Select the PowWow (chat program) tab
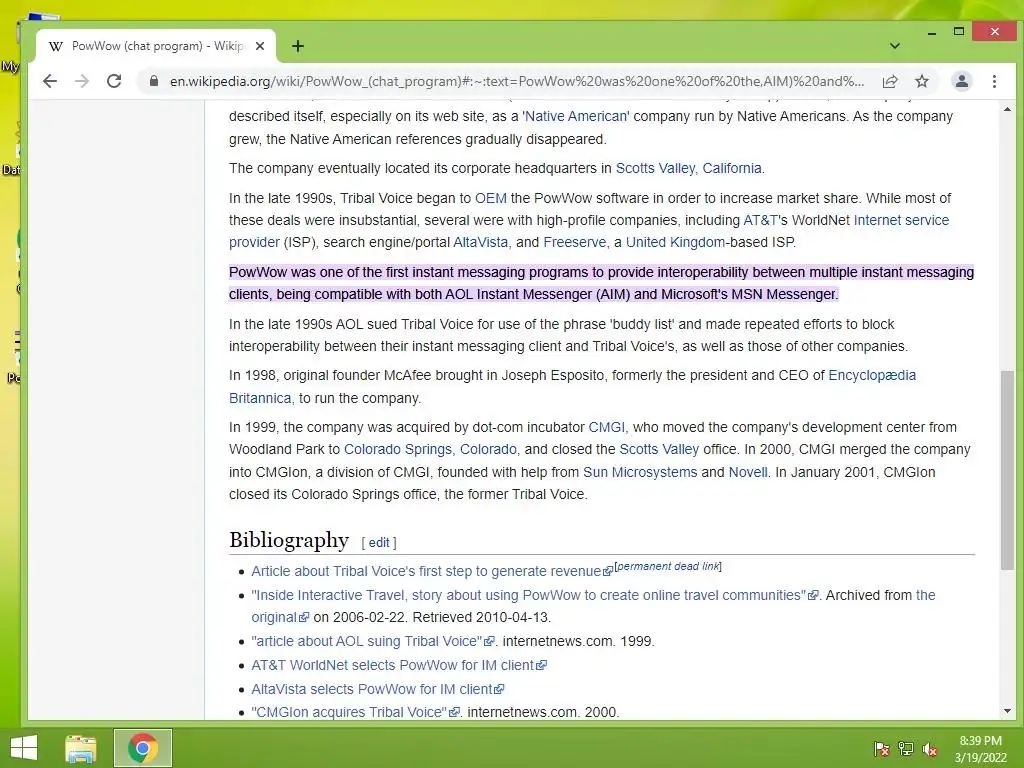The image size is (1024, 768). tap(156, 46)
